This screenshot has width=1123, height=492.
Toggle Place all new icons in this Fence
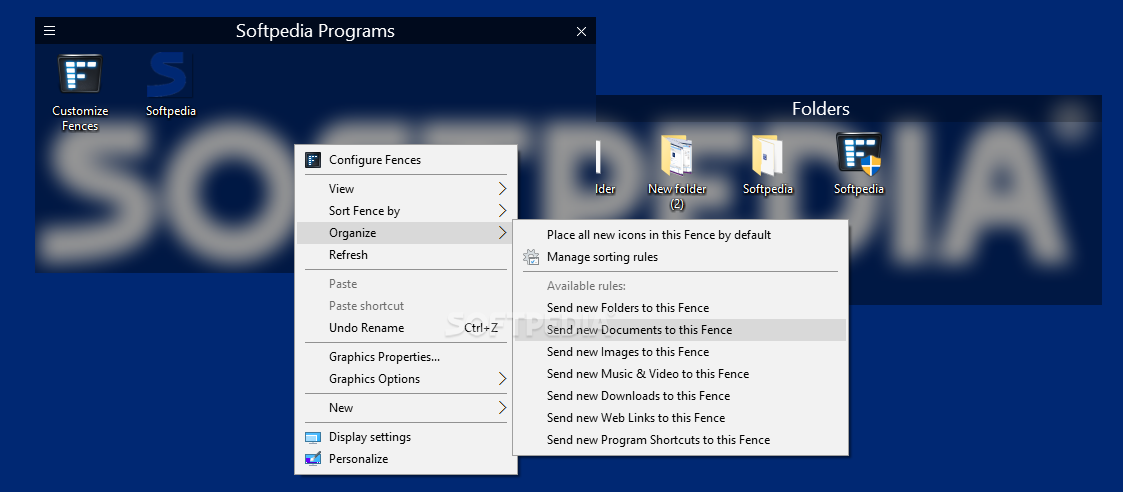(680, 234)
